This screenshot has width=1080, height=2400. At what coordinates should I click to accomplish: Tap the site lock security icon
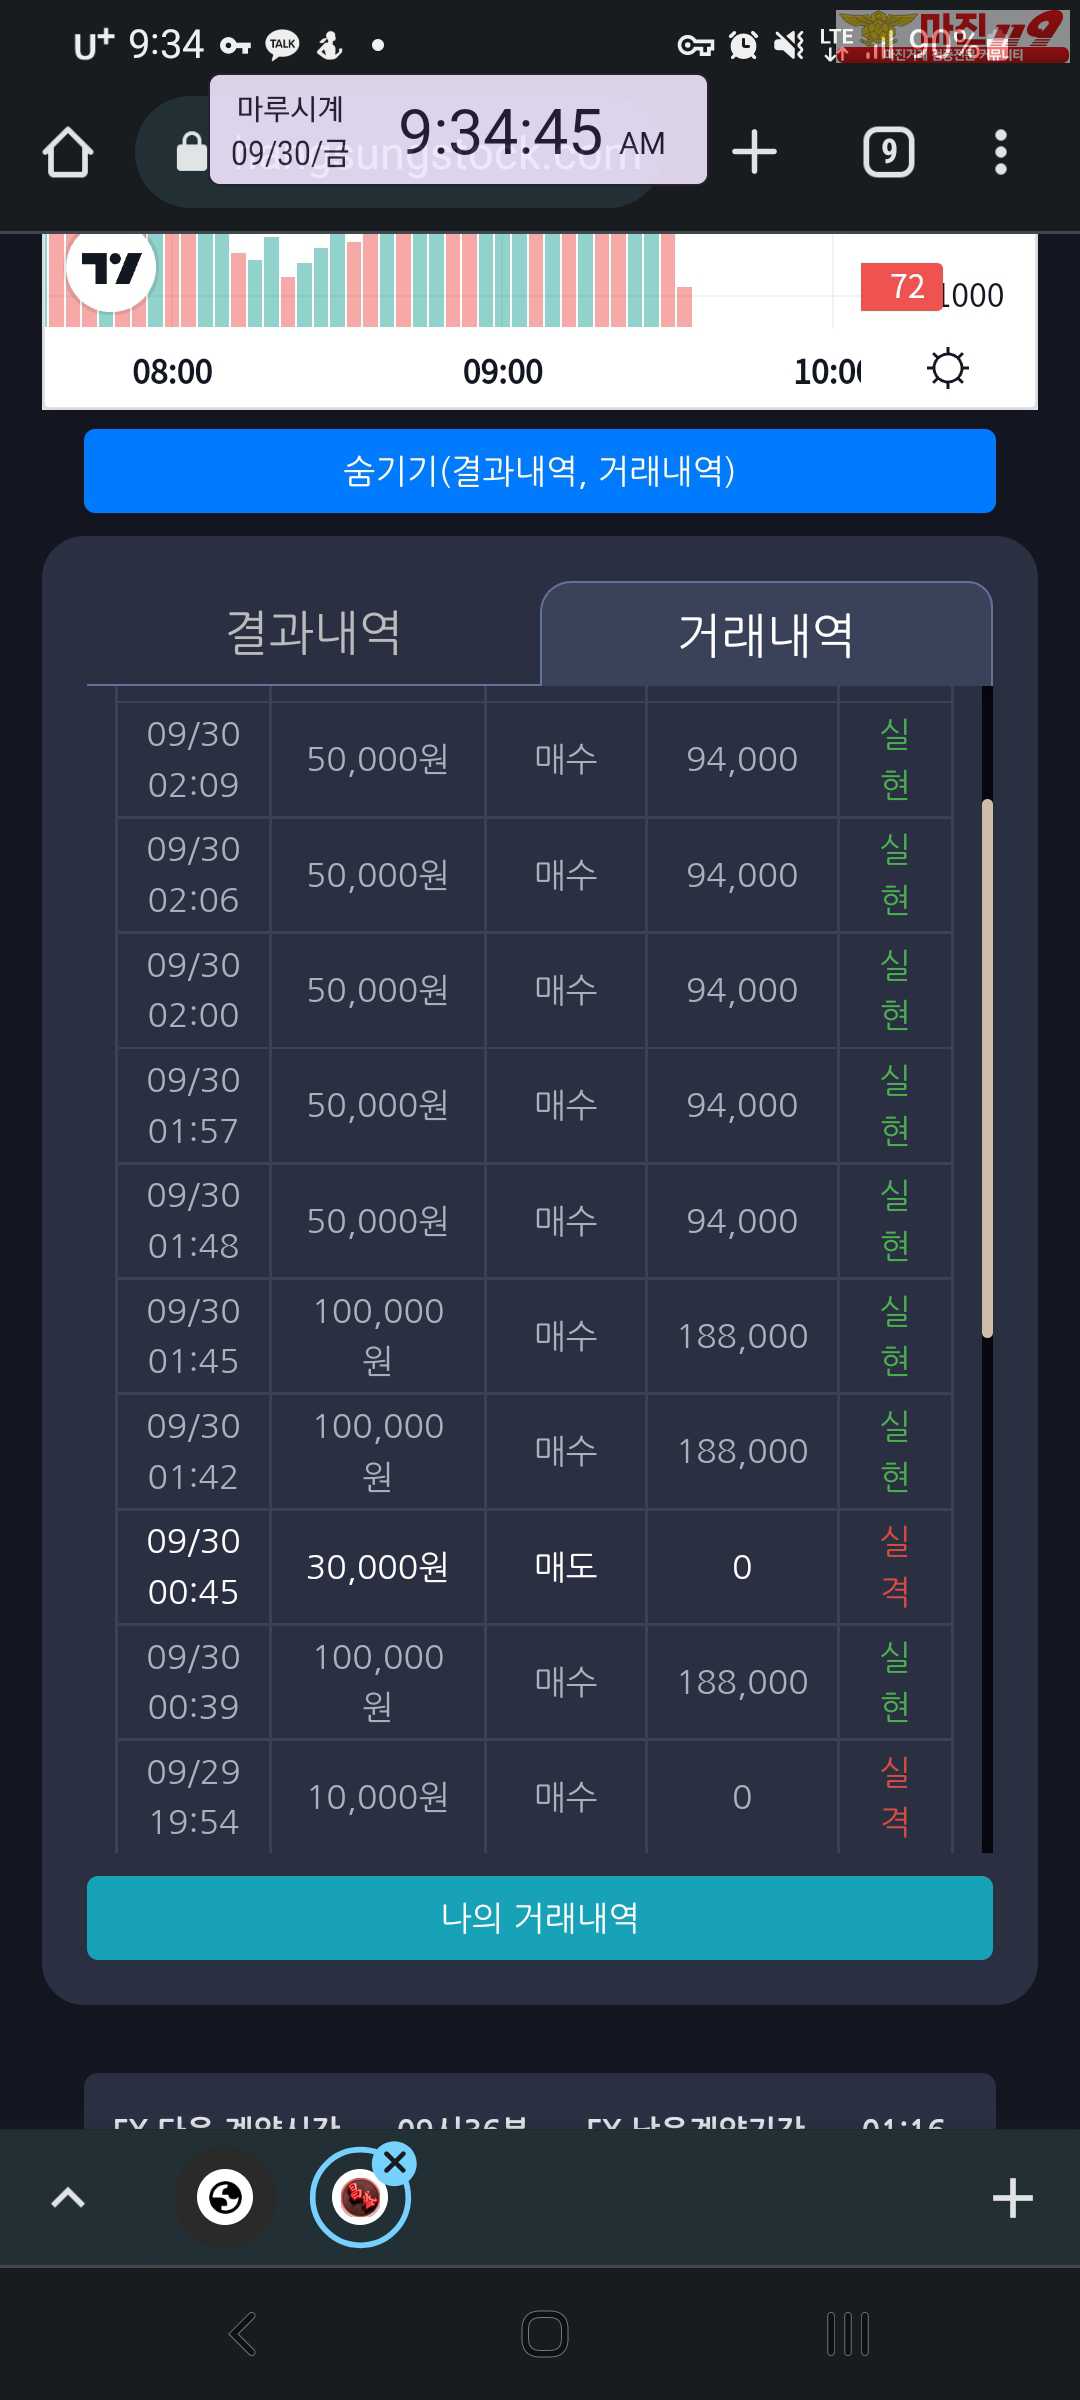(x=191, y=152)
